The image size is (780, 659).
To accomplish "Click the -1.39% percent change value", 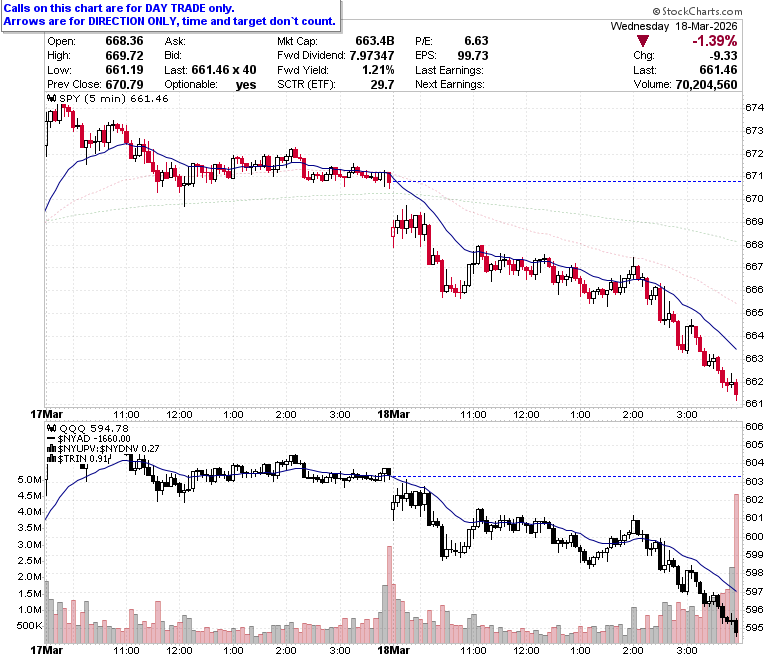I will [x=714, y=41].
